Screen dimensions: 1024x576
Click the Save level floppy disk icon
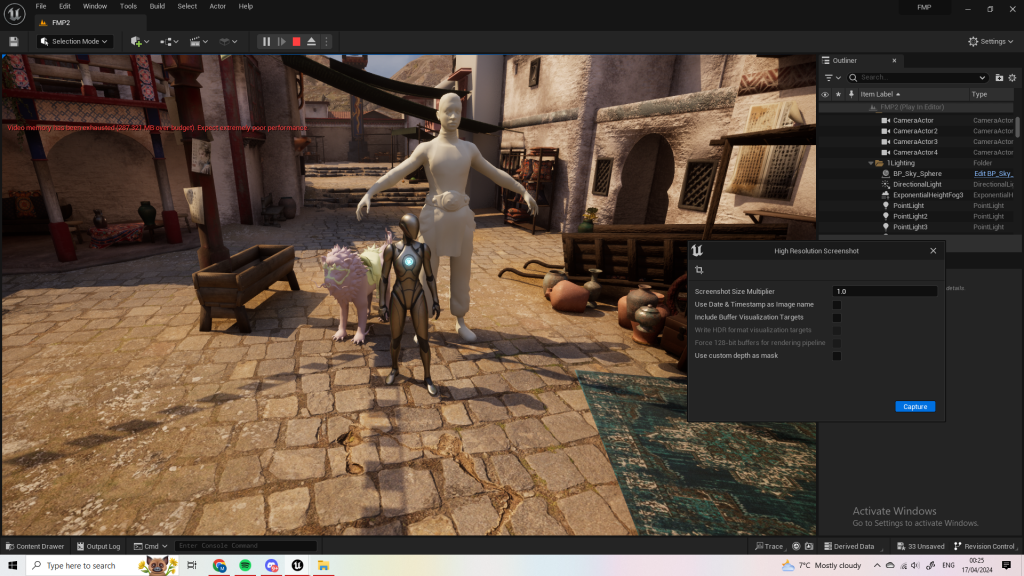[14, 41]
